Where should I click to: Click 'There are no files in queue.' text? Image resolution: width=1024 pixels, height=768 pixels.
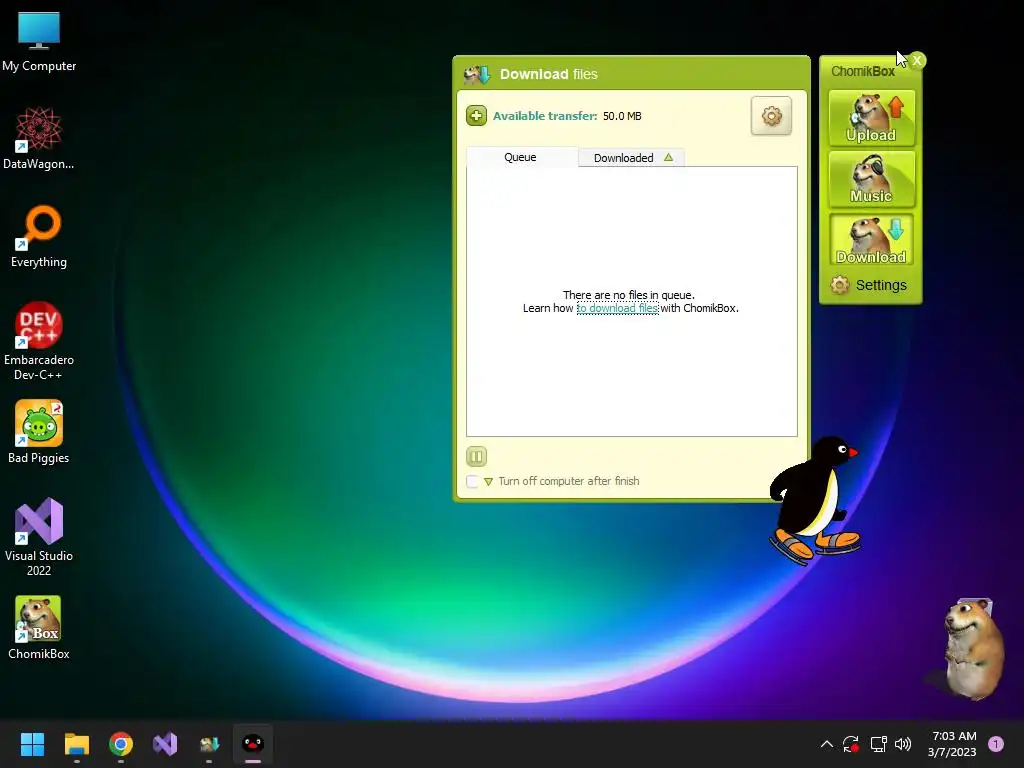[629, 295]
